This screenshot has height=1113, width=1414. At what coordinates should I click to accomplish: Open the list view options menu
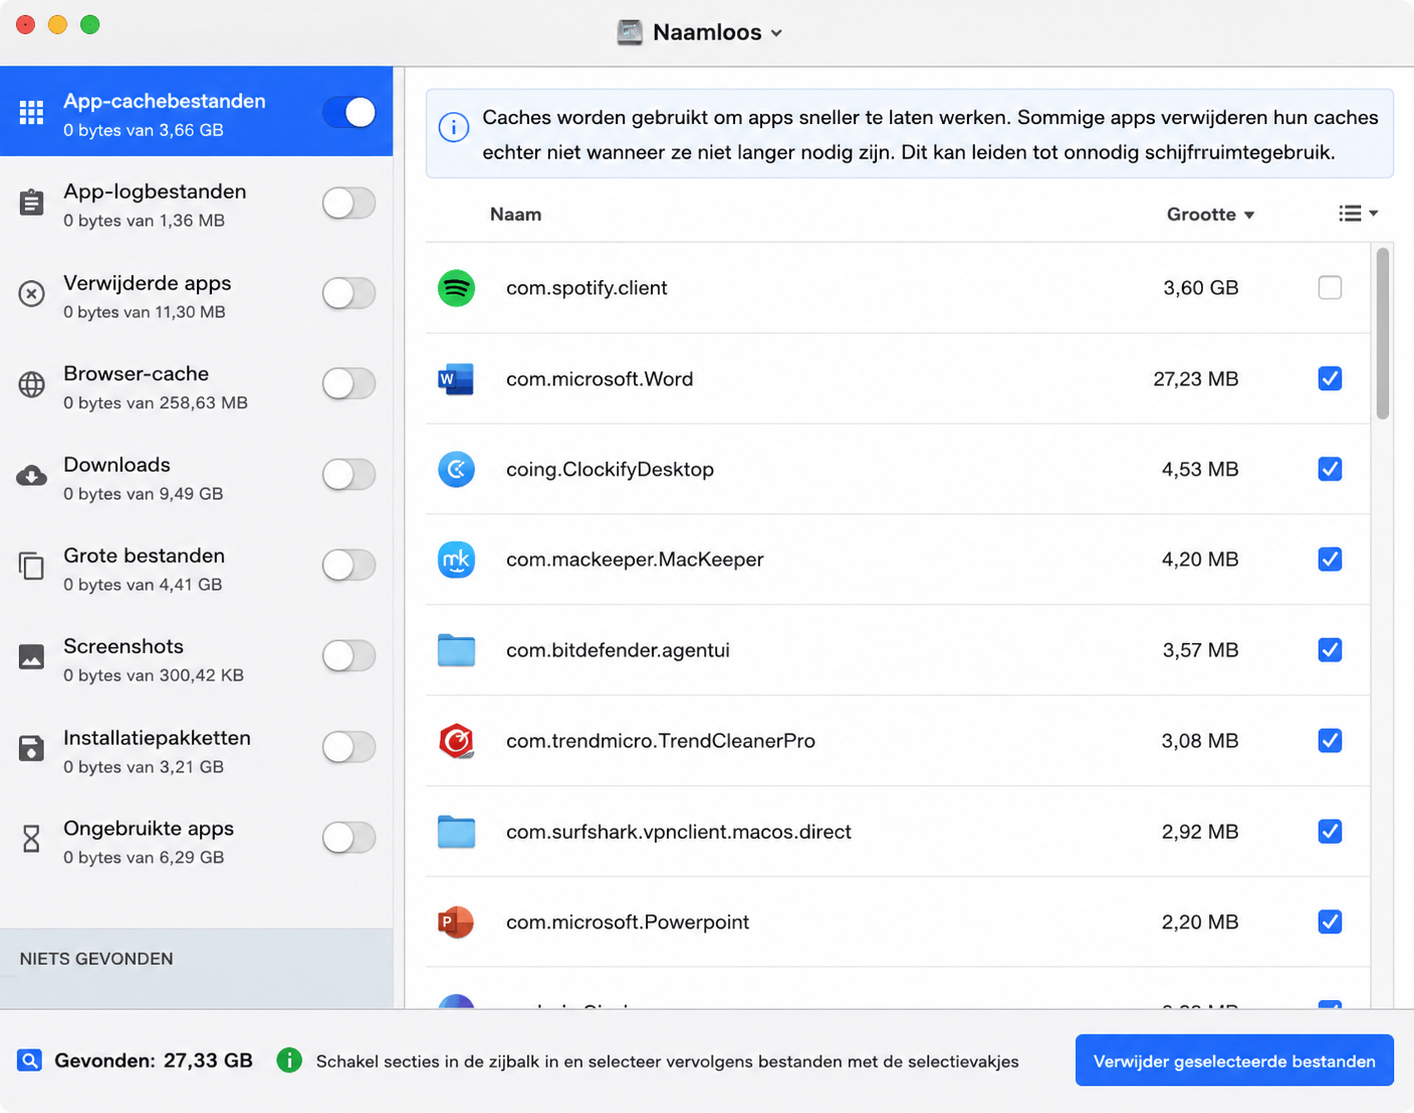click(1358, 214)
